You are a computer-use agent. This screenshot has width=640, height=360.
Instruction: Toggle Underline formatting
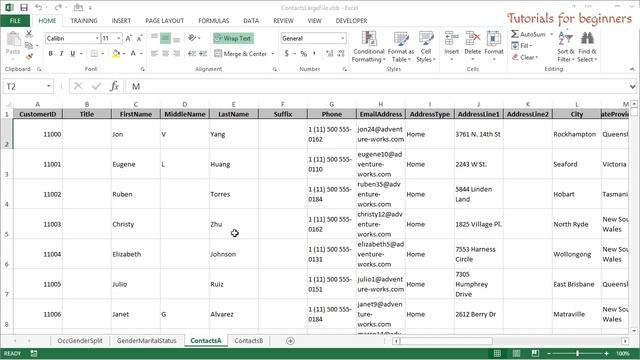pyautogui.click(x=73, y=53)
